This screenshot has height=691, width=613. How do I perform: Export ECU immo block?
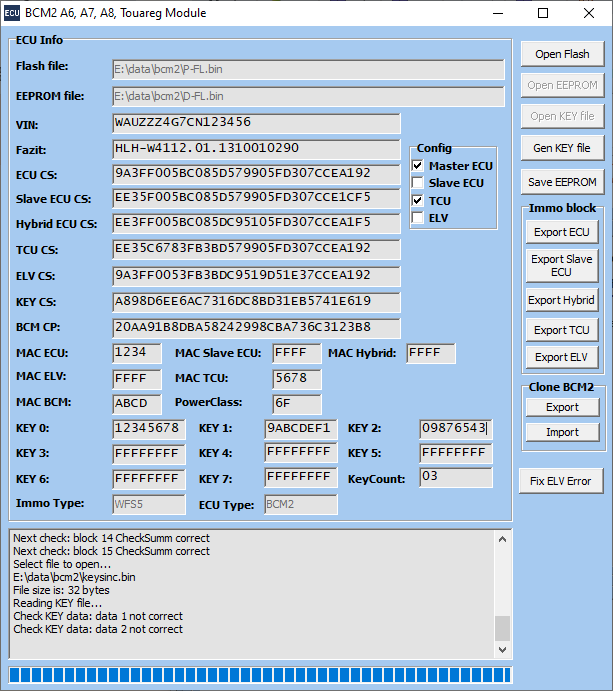[x=562, y=232]
